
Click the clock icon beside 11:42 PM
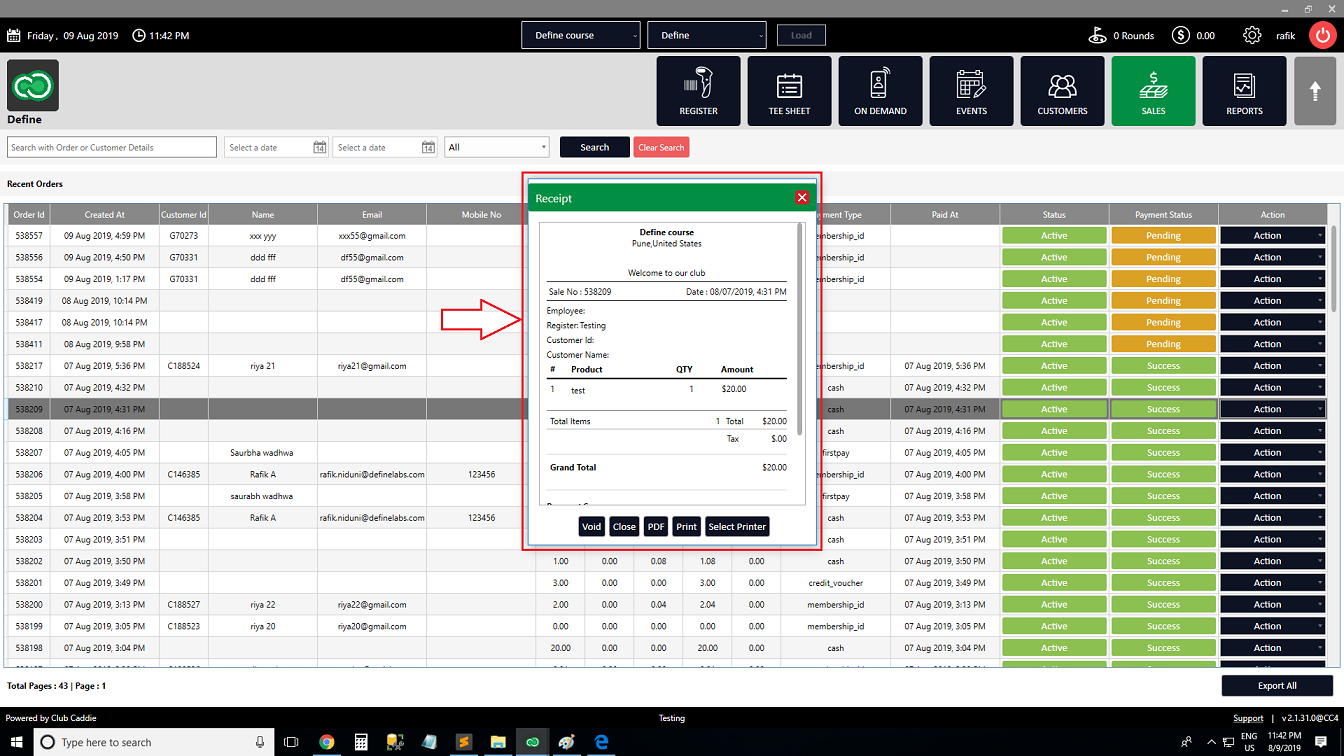click(x=138, y=36)
